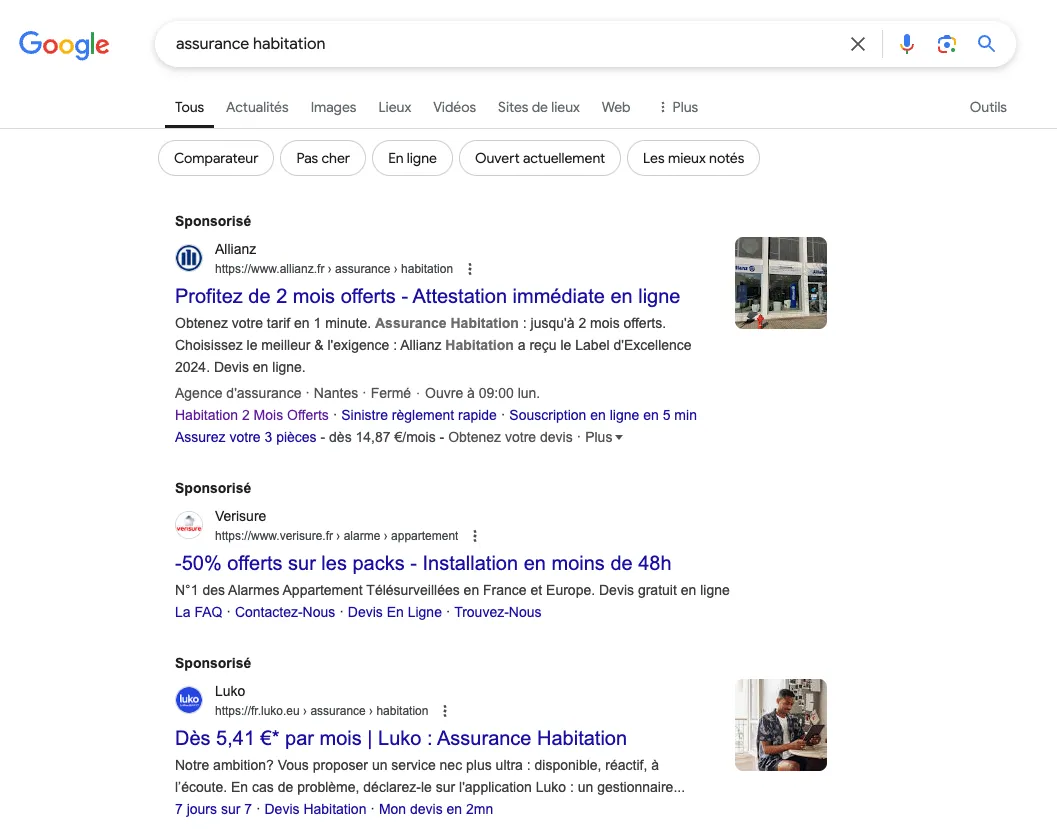Open the Luko headline Dès 5,41 €* par mois

[x=400, y=739]
